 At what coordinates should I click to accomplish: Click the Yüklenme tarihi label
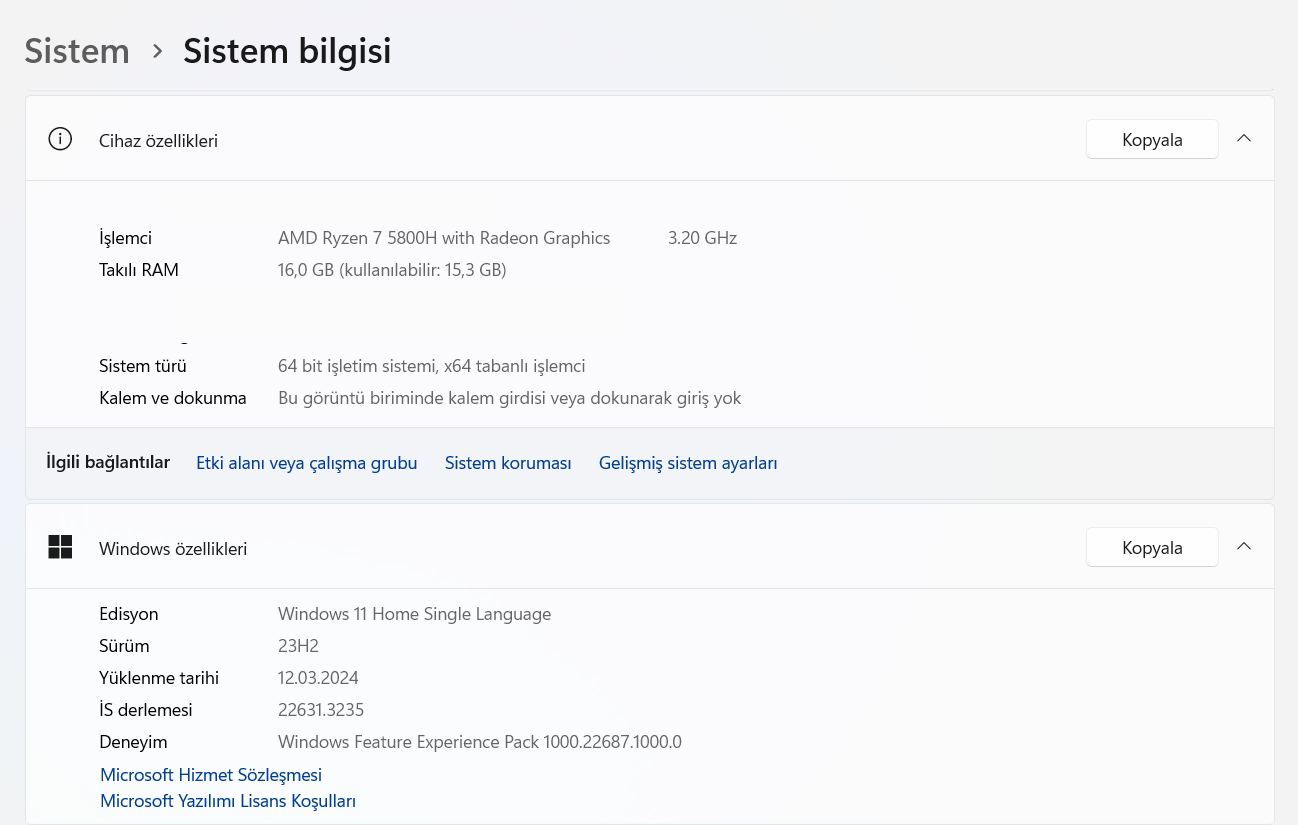point(159,678)
